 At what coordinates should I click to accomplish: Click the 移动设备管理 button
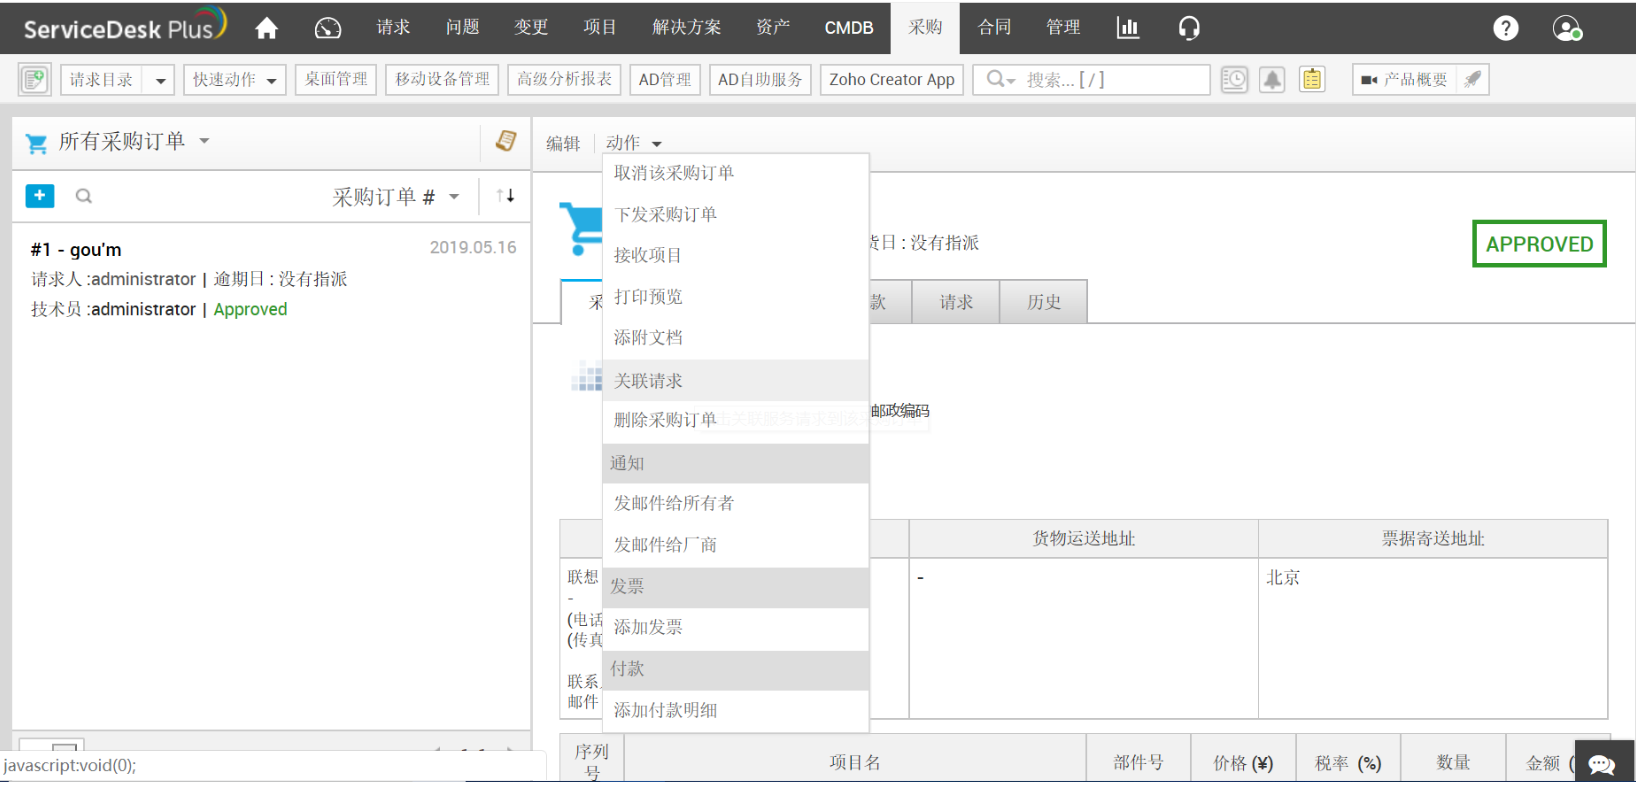442,79
